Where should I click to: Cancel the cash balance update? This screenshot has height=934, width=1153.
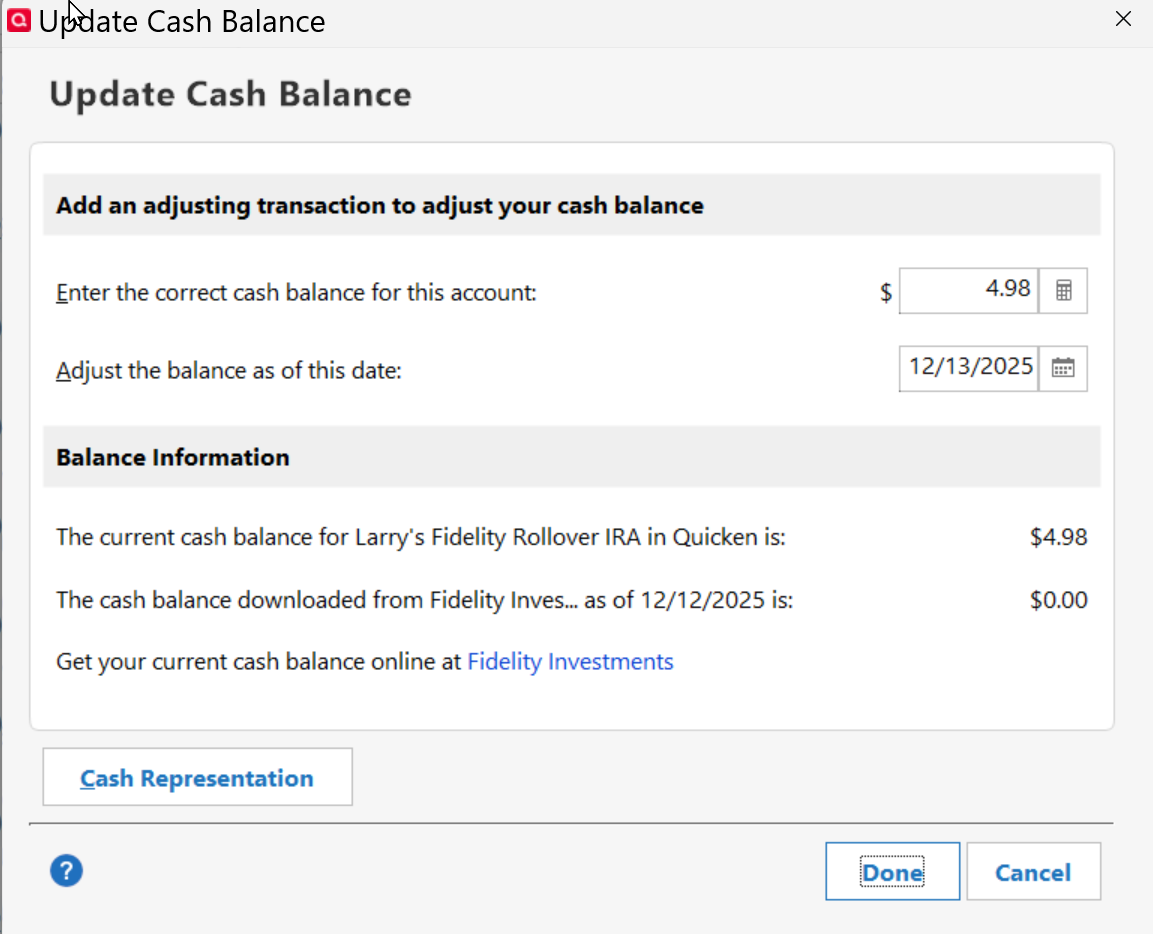point(1033,872)
